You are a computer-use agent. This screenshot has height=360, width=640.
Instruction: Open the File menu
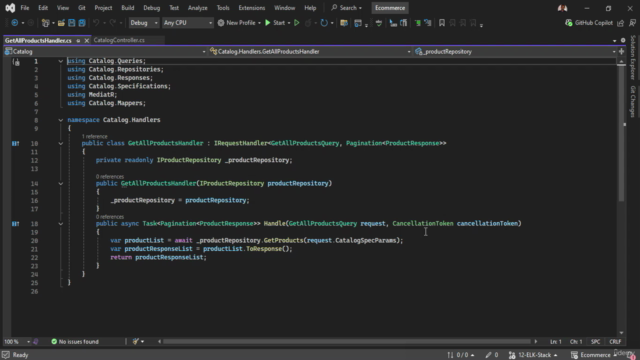tap(25, 8)
